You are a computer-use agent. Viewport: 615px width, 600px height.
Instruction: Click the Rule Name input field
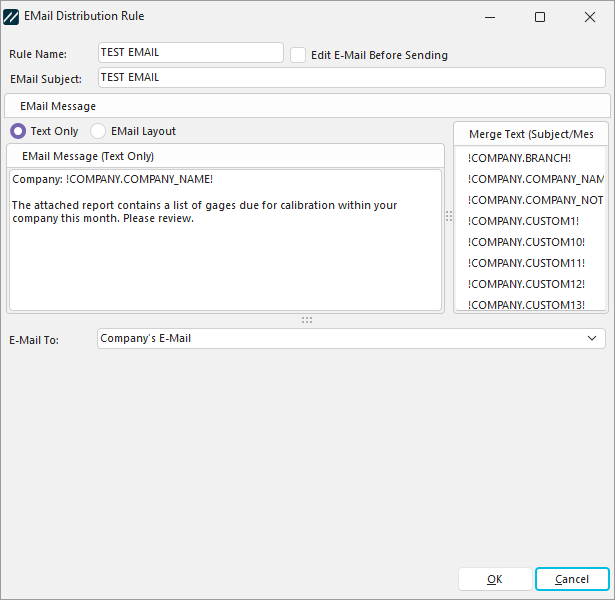(191, 53)
